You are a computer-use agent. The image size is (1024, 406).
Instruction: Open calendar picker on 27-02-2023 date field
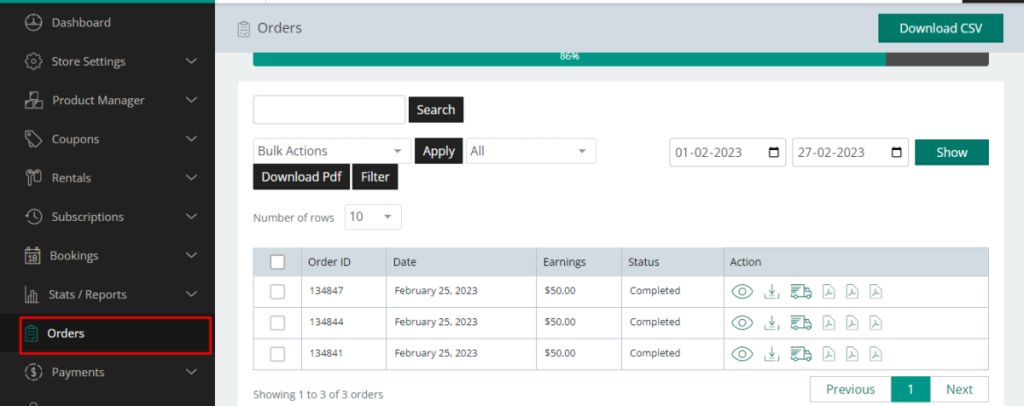896,153
